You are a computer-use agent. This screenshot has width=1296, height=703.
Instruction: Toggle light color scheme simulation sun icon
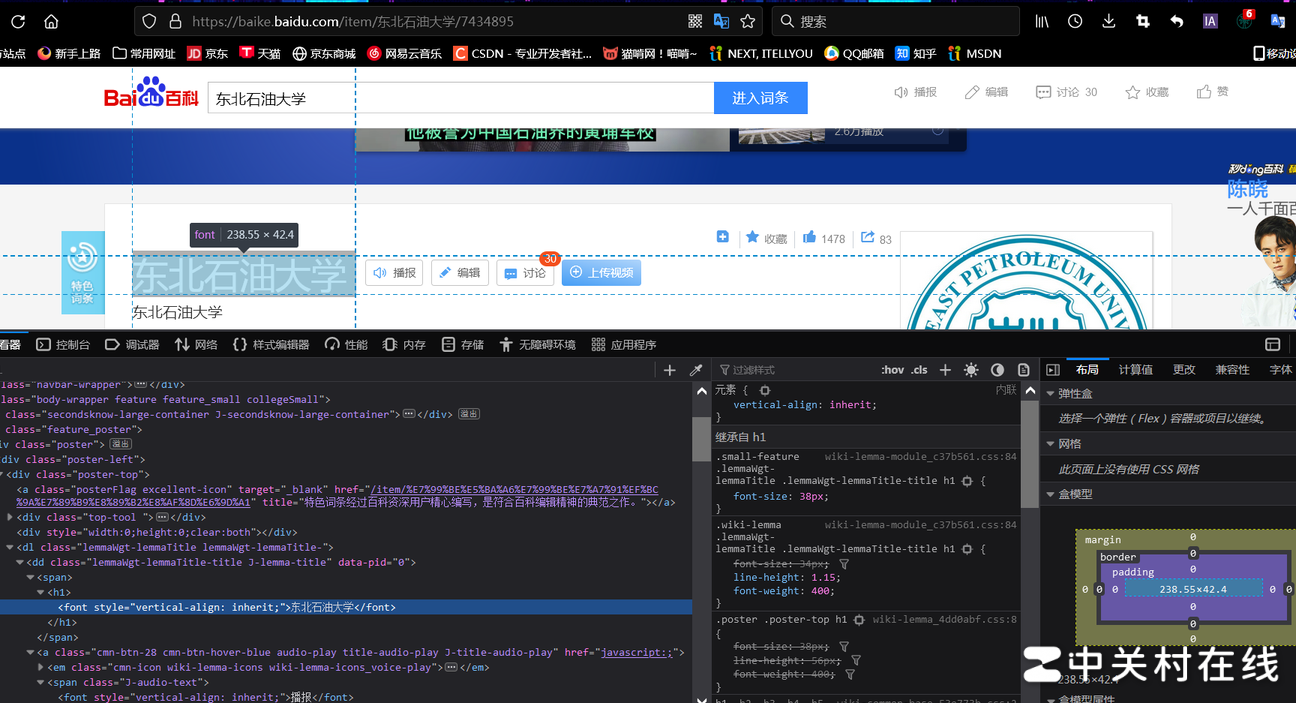971,370
